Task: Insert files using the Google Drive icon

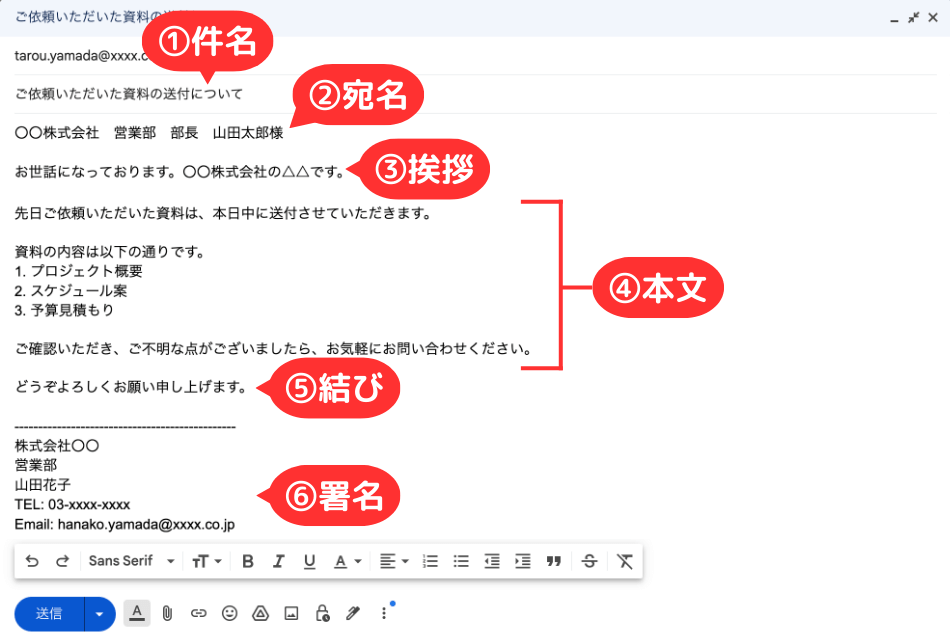Action: coord(260,613)
